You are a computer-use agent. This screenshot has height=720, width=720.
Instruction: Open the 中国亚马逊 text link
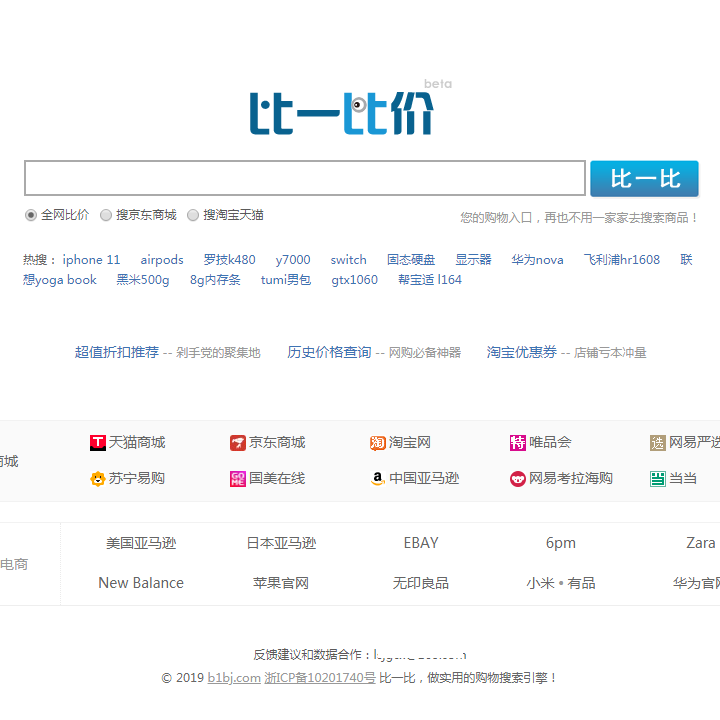[x=424, y=478]
